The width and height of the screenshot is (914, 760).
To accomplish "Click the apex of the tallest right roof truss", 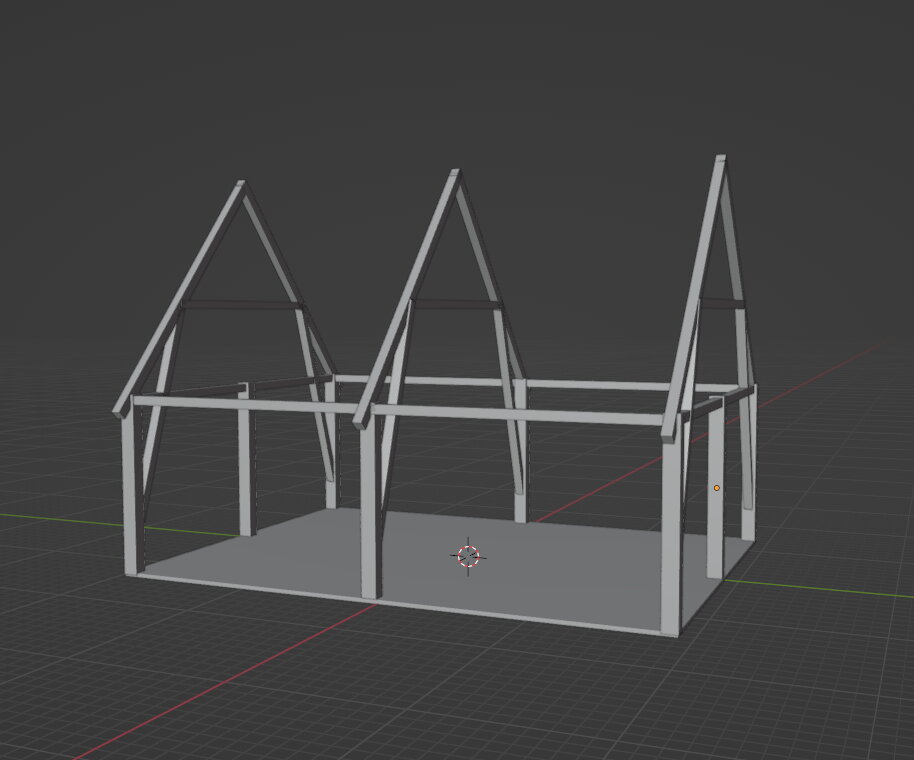I will pyautogui.click(x=720, y=159).
